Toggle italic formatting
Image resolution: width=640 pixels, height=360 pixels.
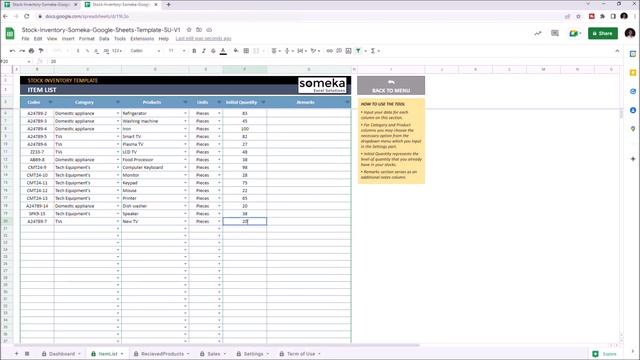click(x=204, y=51)
